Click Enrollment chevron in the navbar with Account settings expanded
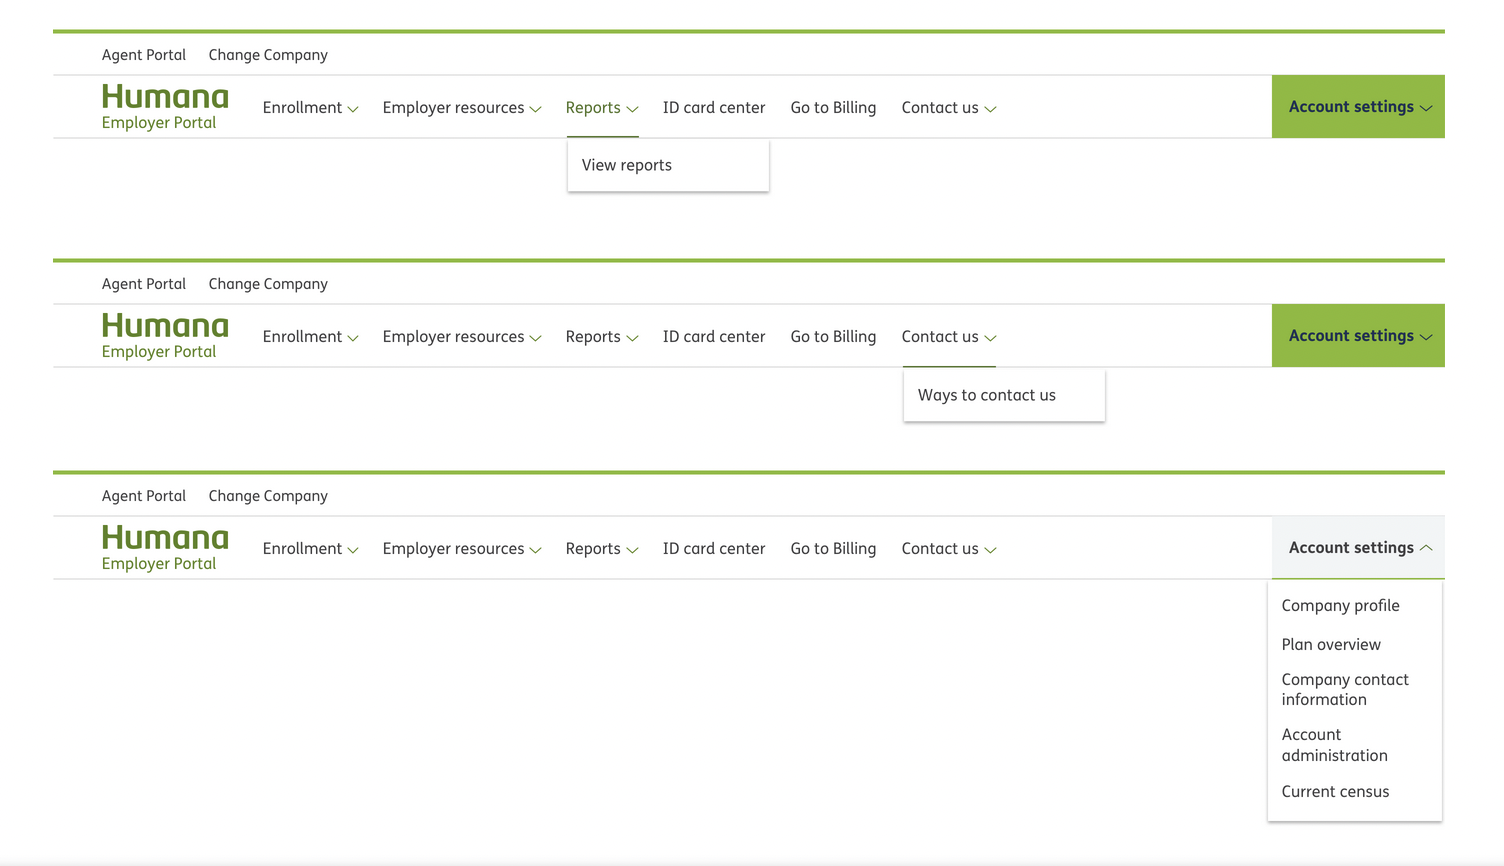This screenshot has width=1504, height=866. coord(353,550)
